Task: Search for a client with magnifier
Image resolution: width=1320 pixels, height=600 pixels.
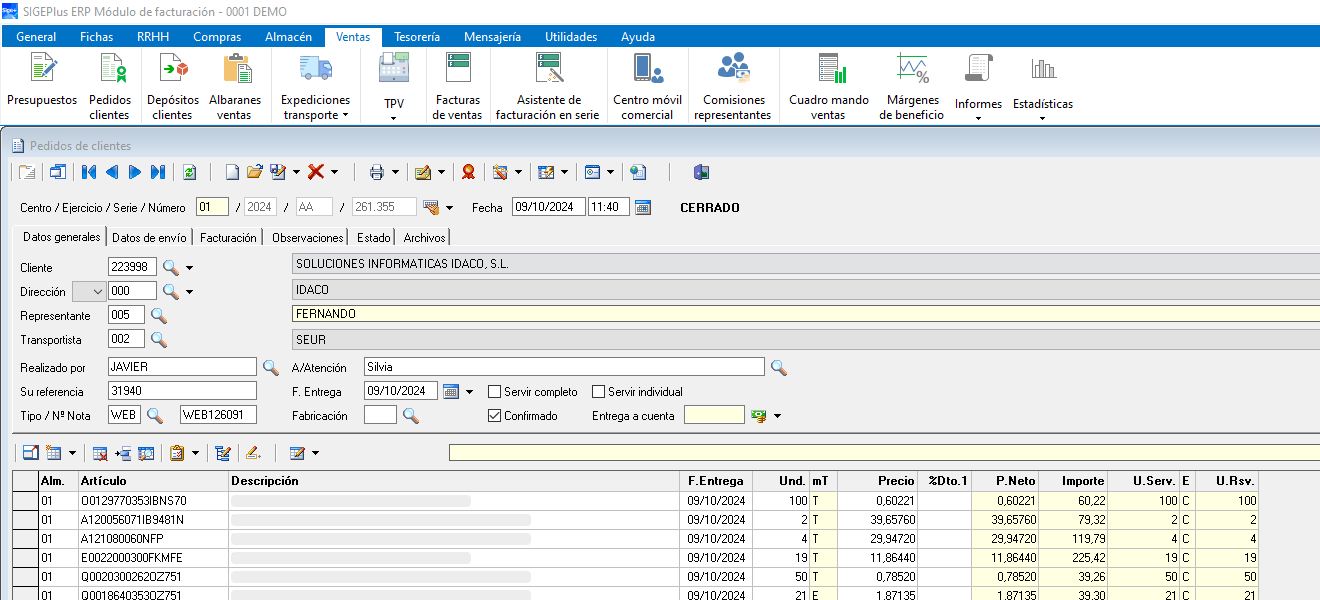Action: (171, 267)
